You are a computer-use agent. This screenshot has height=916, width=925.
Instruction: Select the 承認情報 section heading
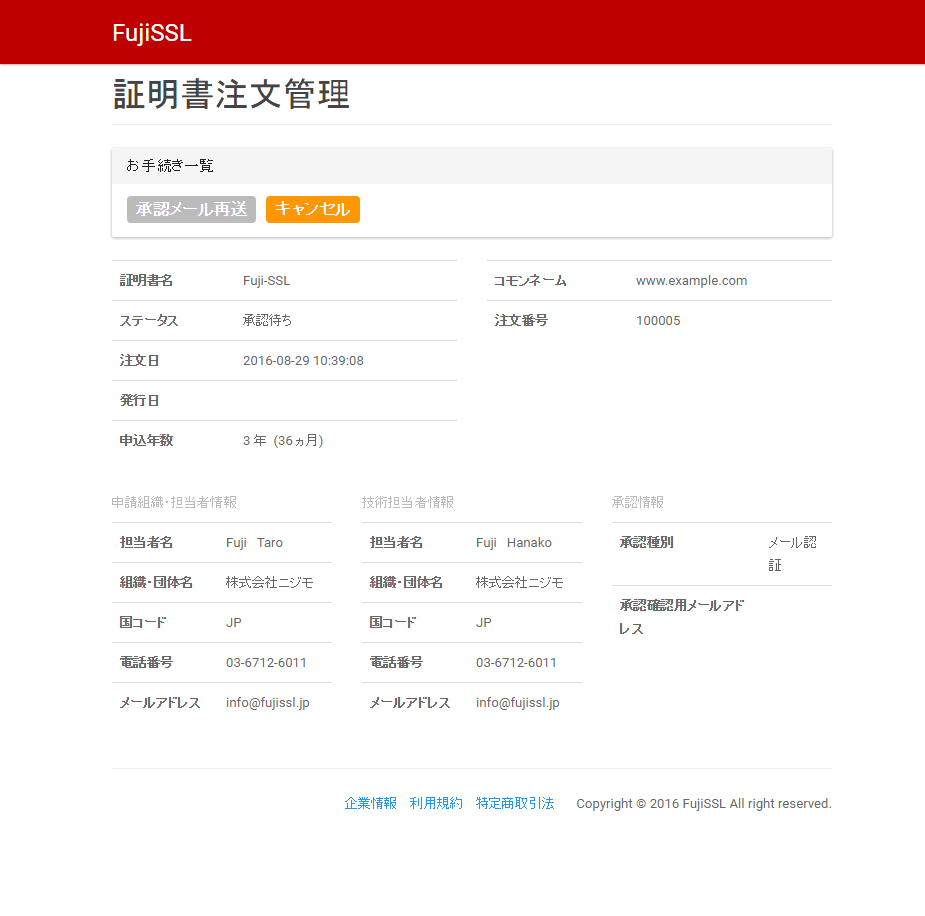(638, 503)
